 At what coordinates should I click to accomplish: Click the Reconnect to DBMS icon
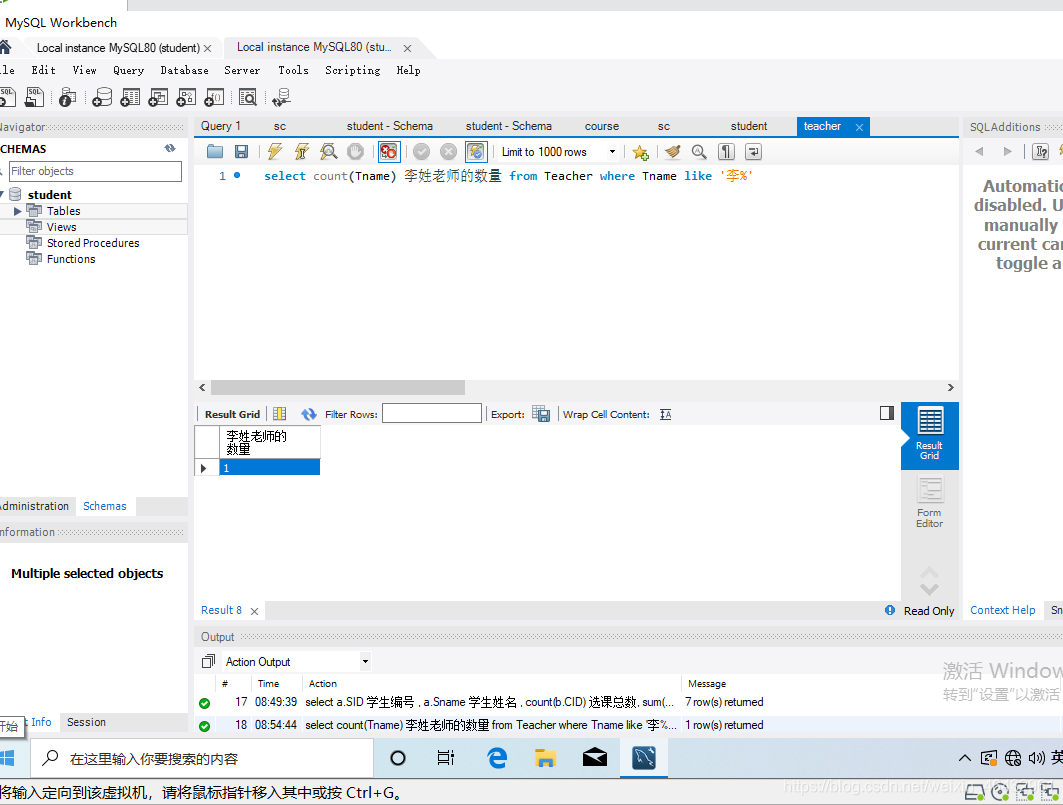(281, 97)
